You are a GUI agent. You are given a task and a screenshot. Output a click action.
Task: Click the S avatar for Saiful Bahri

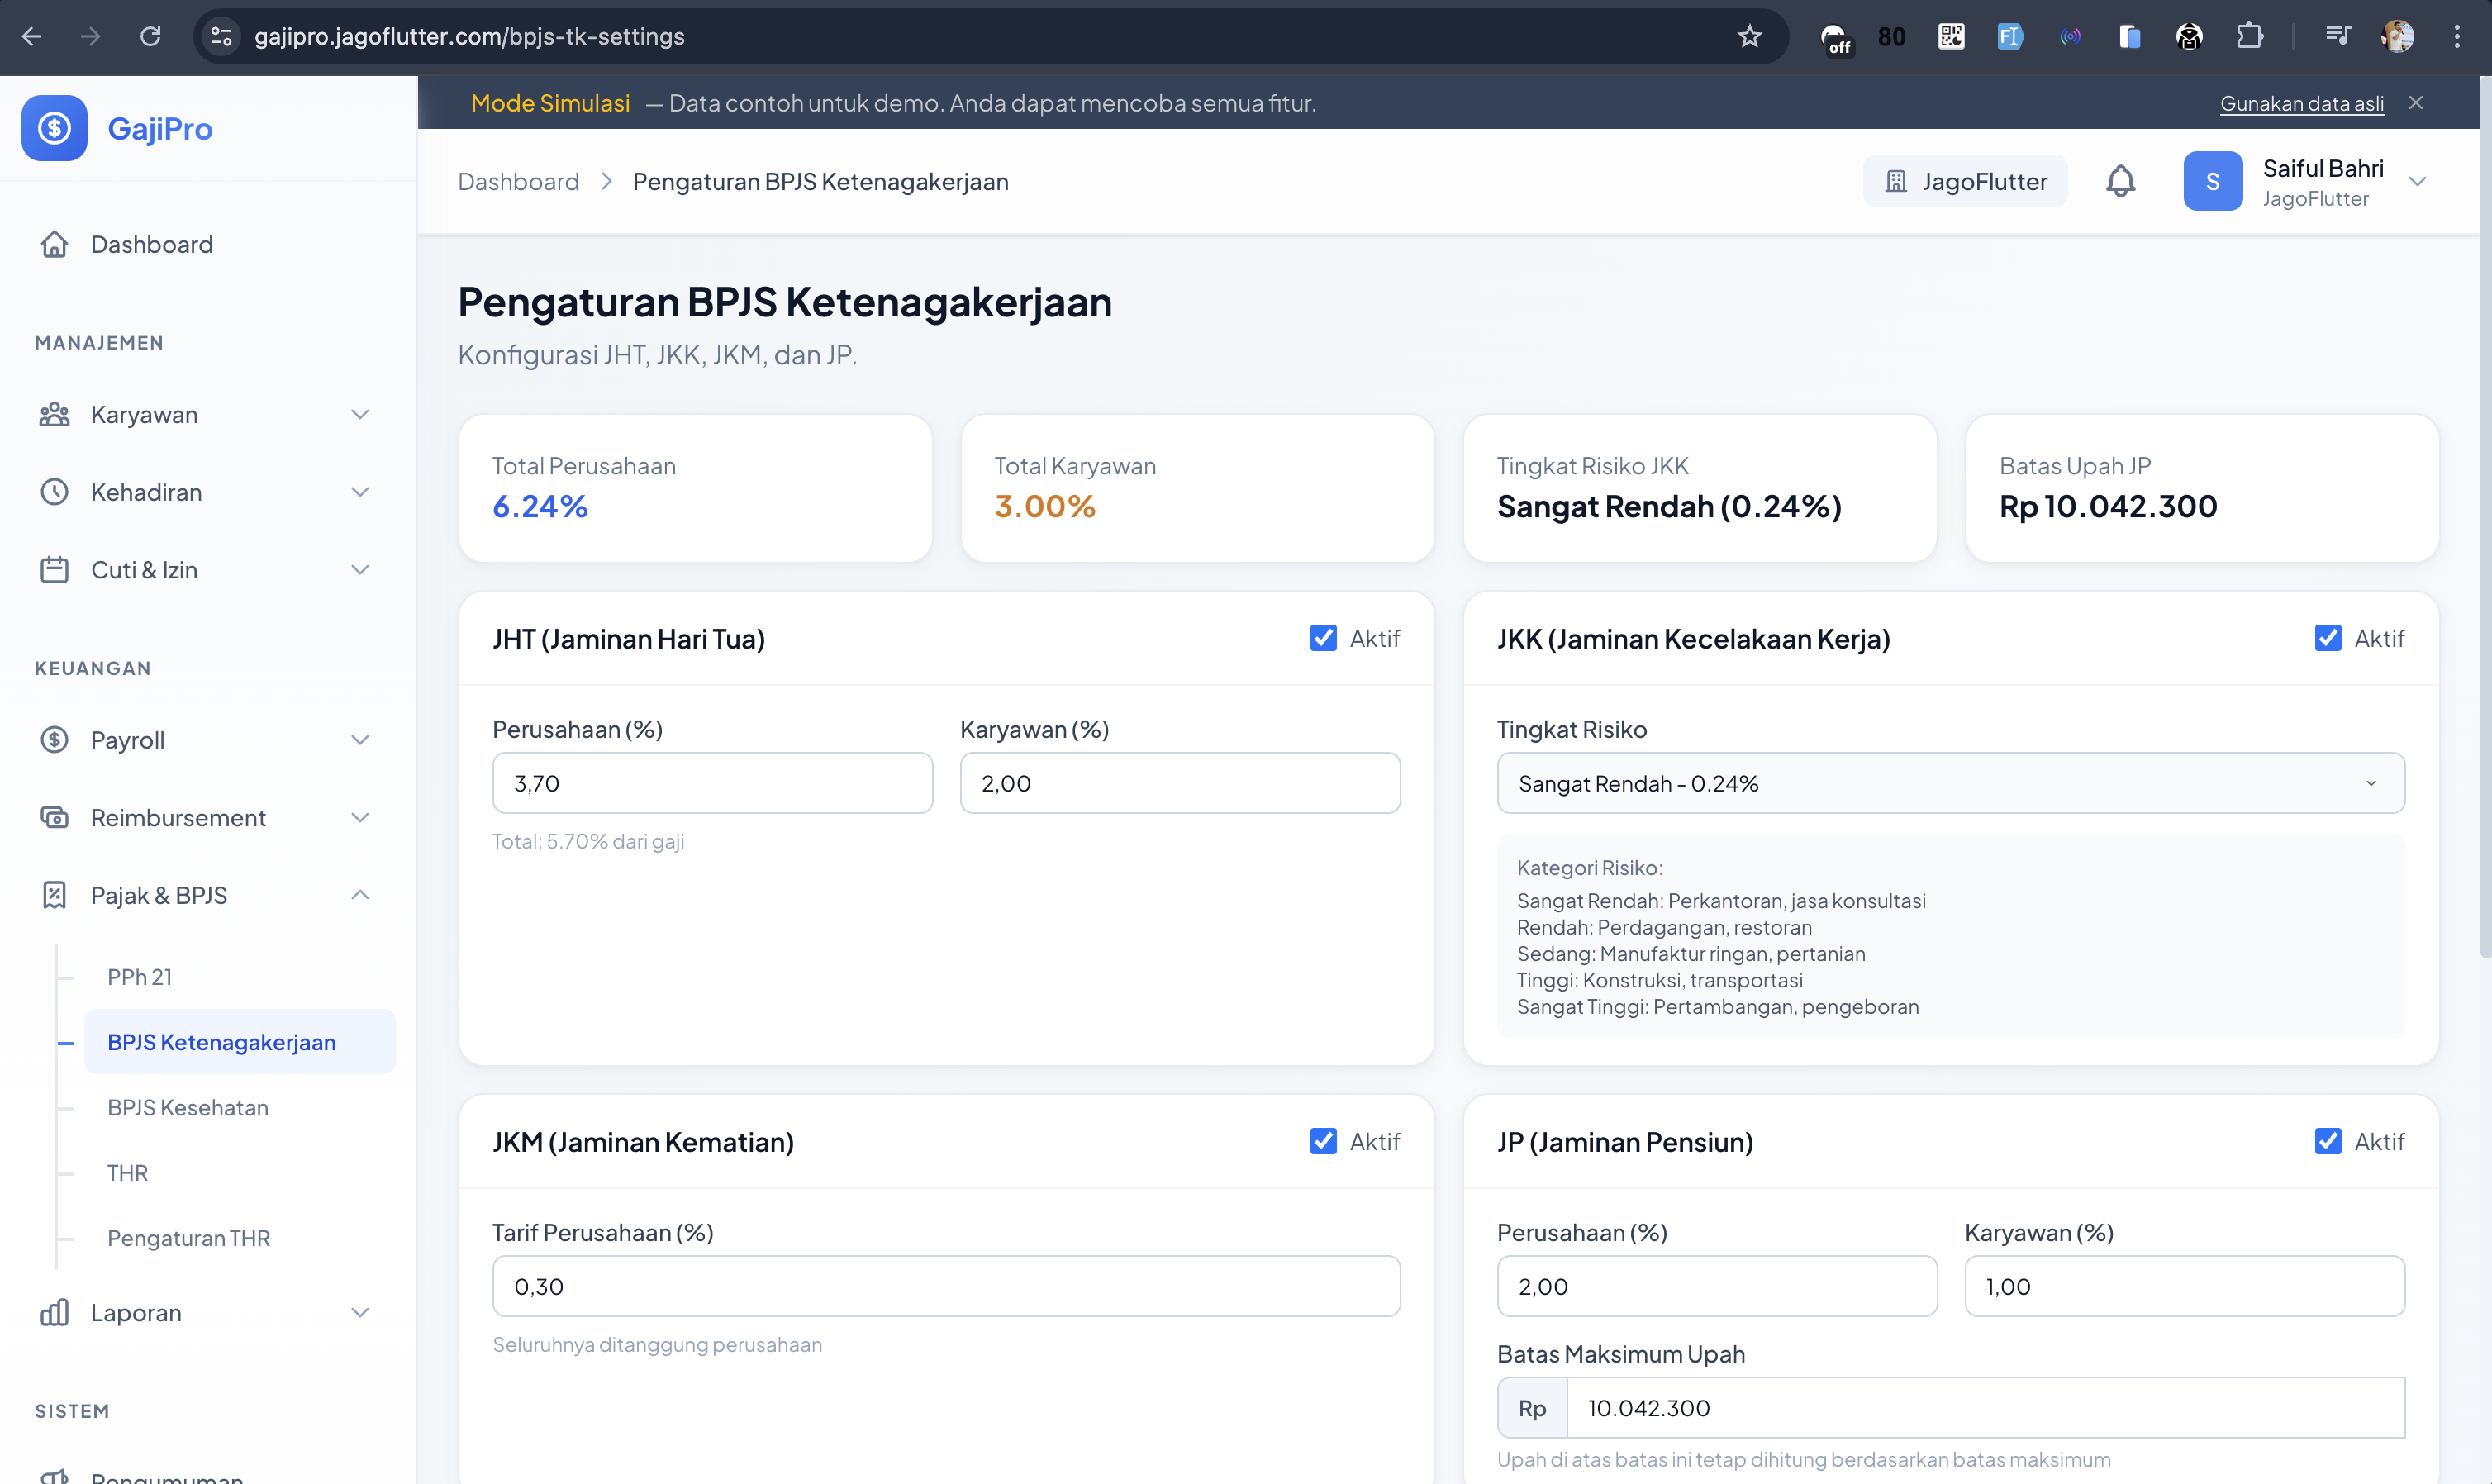(2212, 181)
